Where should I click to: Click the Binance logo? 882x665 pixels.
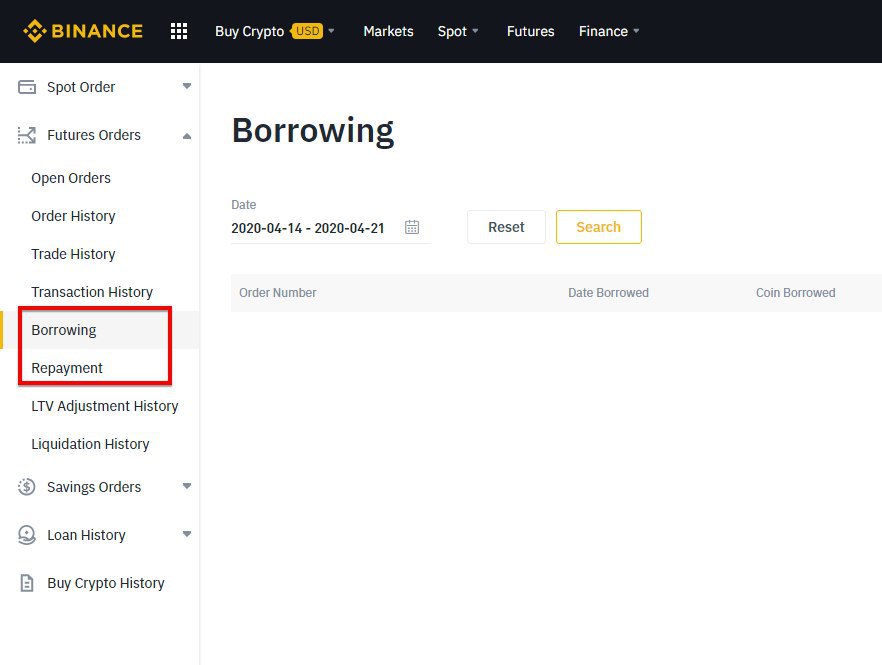tap(83, 31)
